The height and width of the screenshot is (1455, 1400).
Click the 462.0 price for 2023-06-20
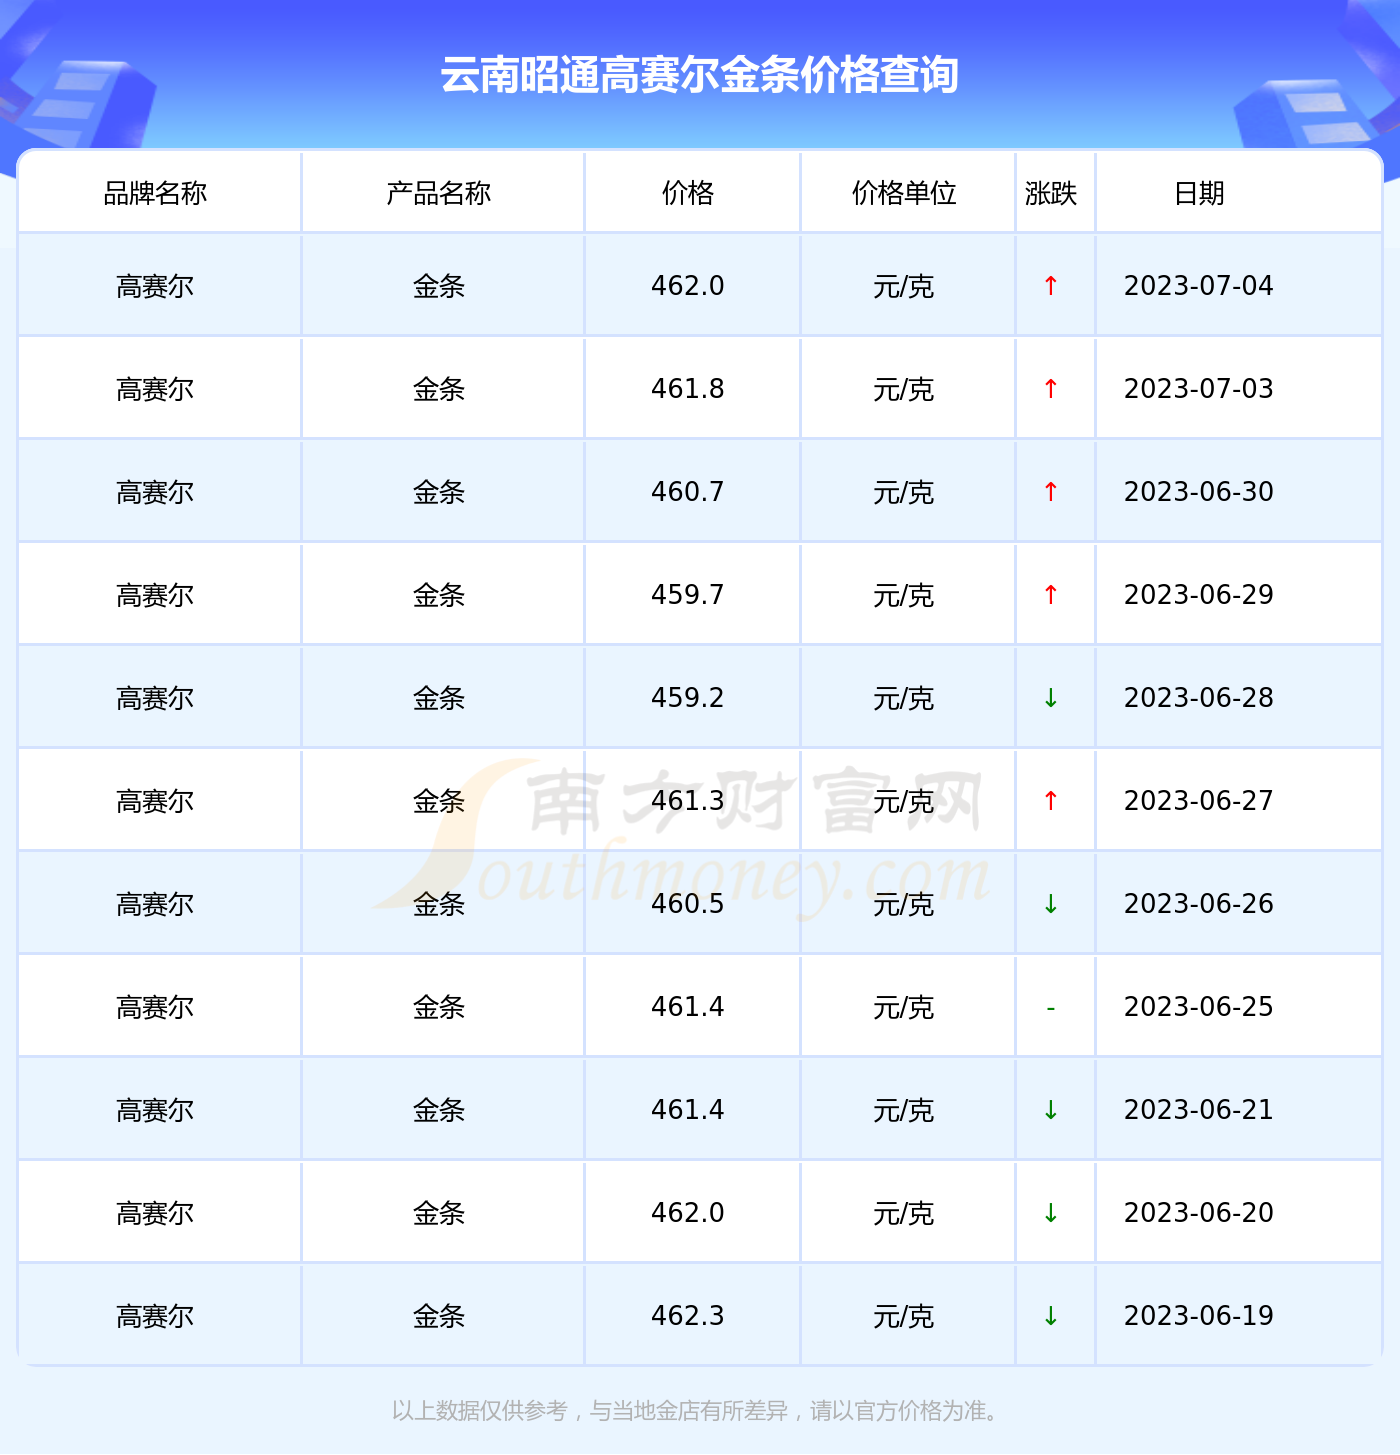click(688, 1213)
